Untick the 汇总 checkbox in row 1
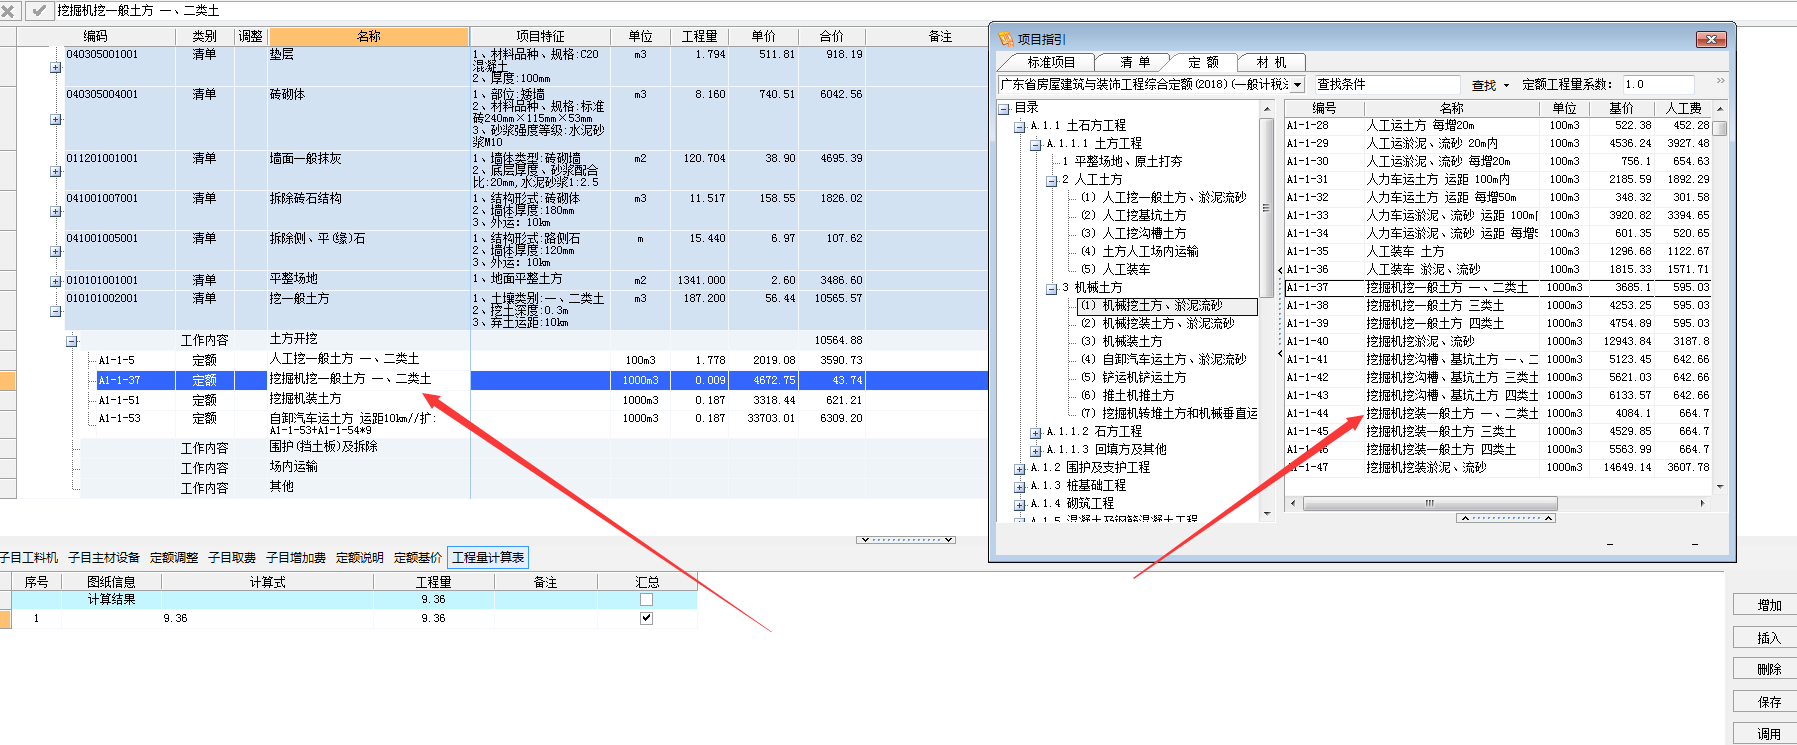This screenshot has width=1797, height=745. tap(646, 618)
